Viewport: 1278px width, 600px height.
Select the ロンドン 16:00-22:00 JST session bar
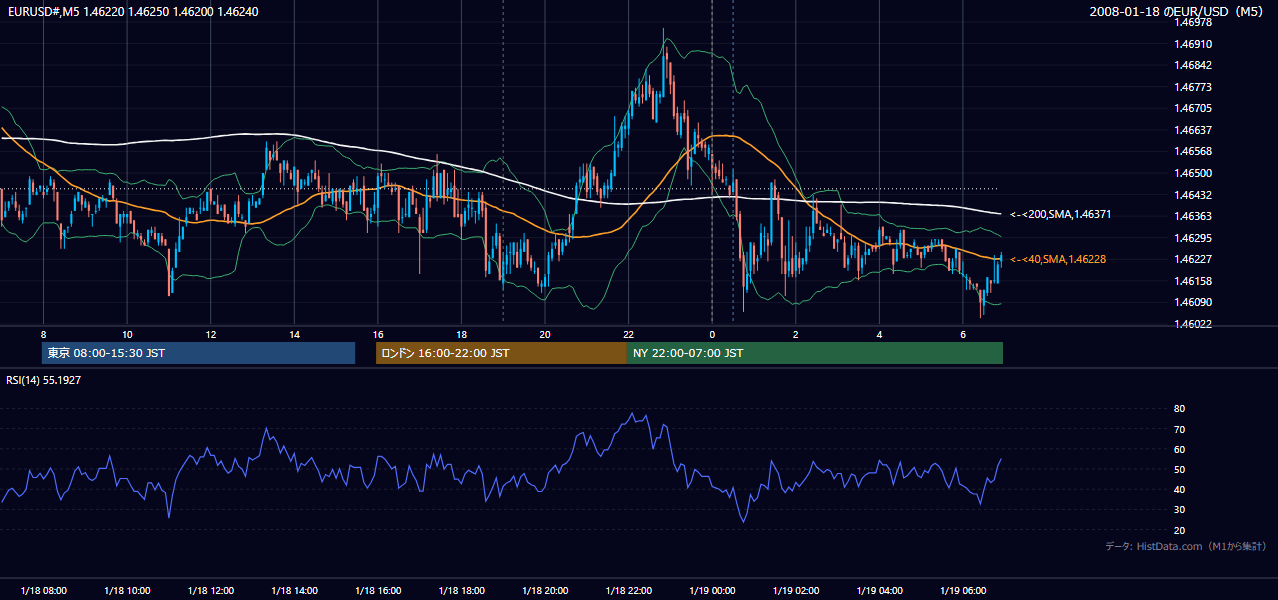pyautogui.click(x=501, y=353)
